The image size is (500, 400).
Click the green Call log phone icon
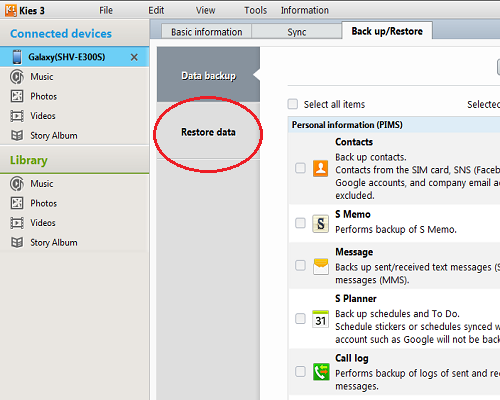[321, 372]
